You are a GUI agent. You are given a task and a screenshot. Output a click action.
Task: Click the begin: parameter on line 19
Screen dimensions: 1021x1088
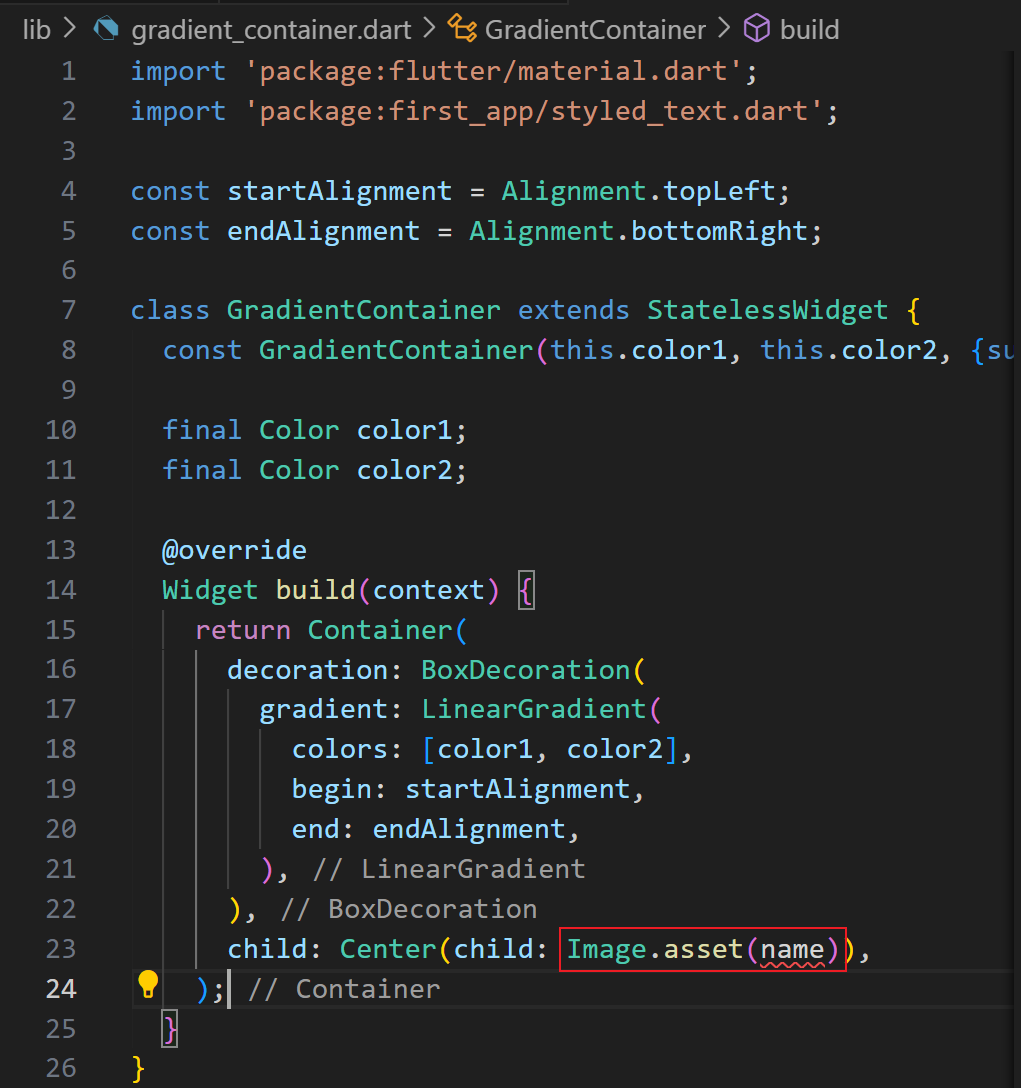pyautogui.click(x=339, y=790)
